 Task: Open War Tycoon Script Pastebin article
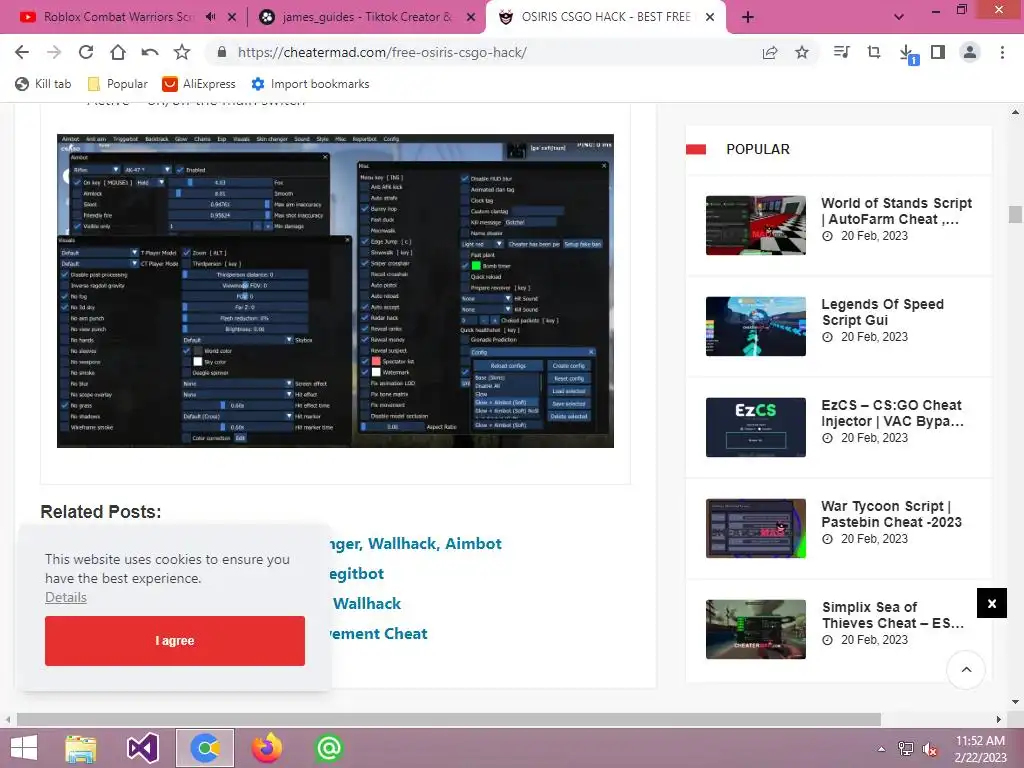891,514
